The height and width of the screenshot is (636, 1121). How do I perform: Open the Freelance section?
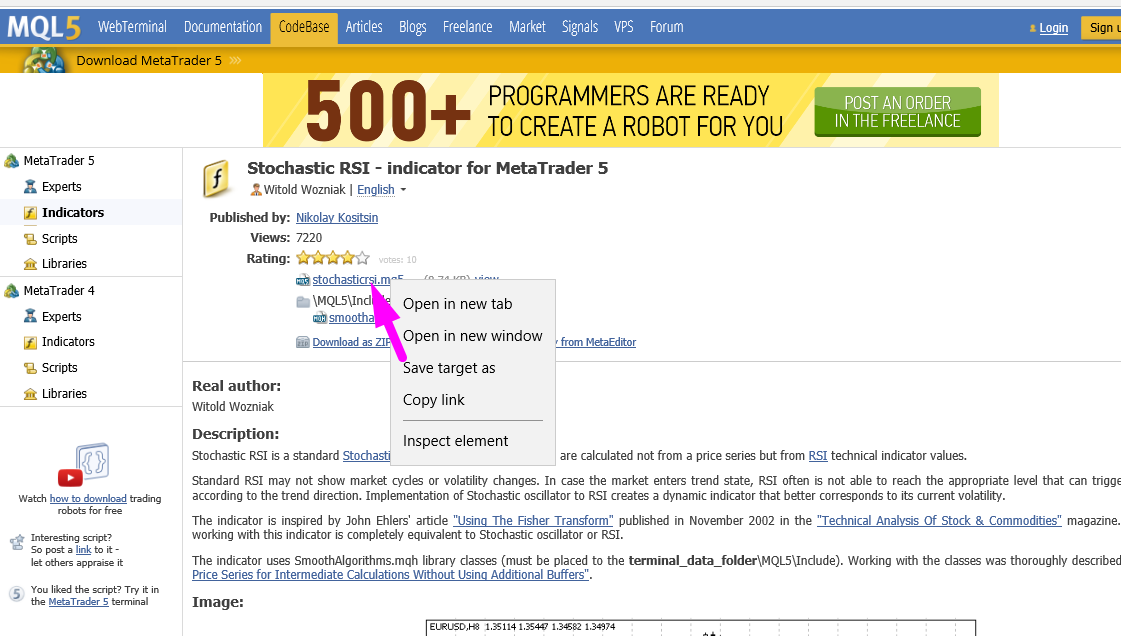pyautogui.click(x=468, y=27)
